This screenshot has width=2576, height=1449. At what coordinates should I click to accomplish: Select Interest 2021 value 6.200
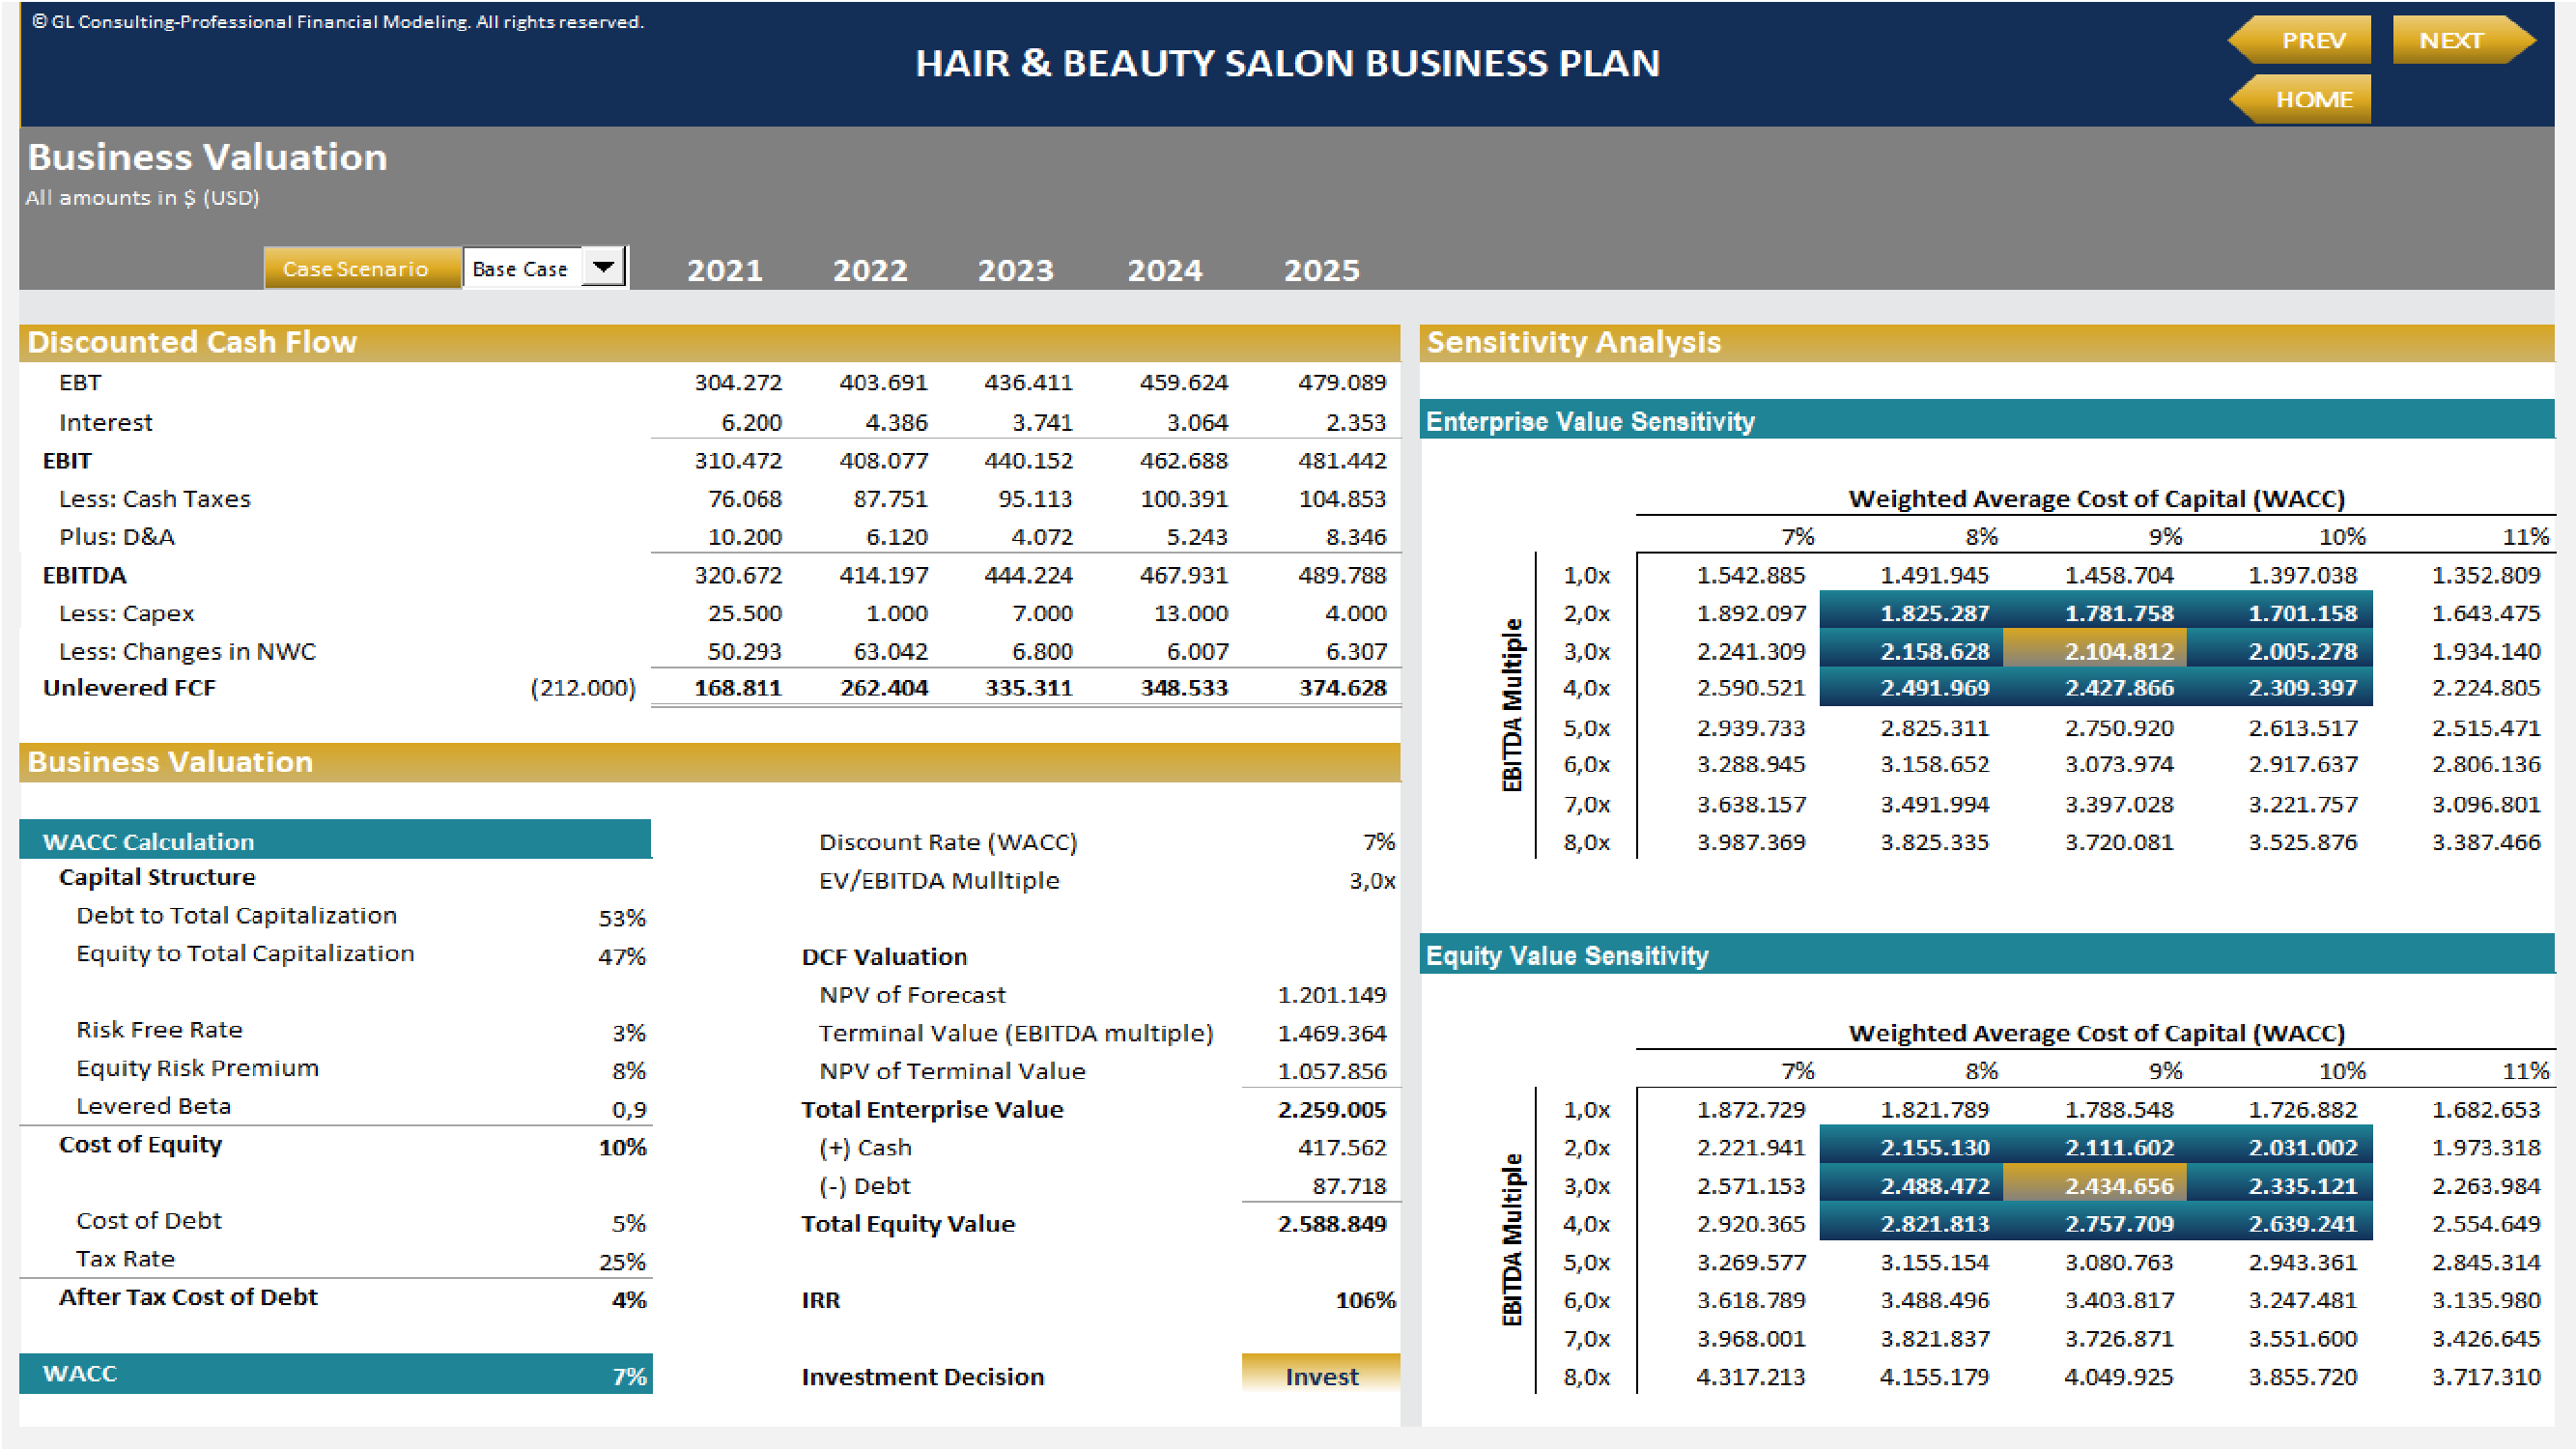751,422
